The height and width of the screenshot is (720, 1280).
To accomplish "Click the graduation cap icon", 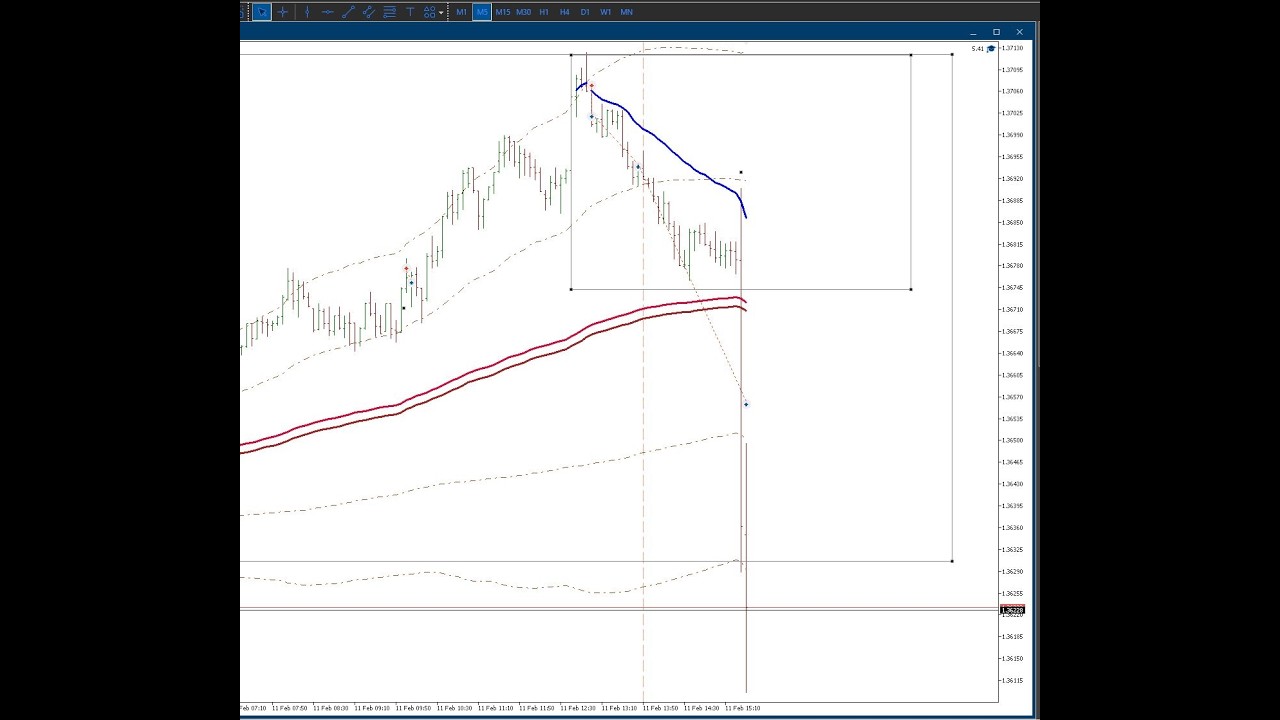I will (x=991, y=48).
